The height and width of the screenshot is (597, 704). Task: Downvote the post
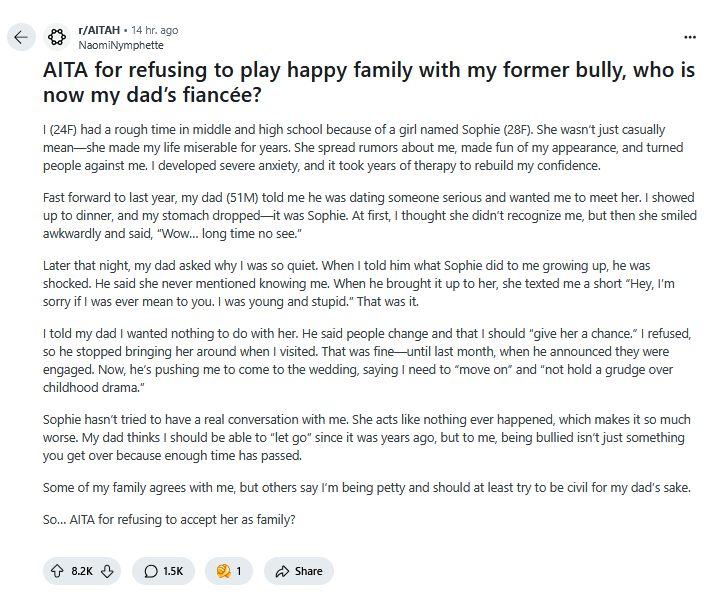pyautogui.click(x=107, y=571)
